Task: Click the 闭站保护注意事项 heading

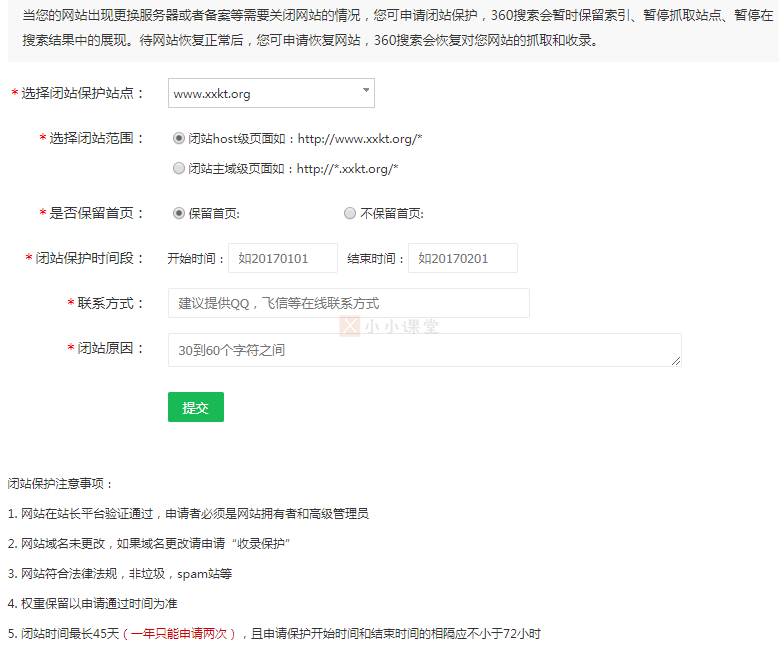Action: pyautogui.click(x=60, y=484)
